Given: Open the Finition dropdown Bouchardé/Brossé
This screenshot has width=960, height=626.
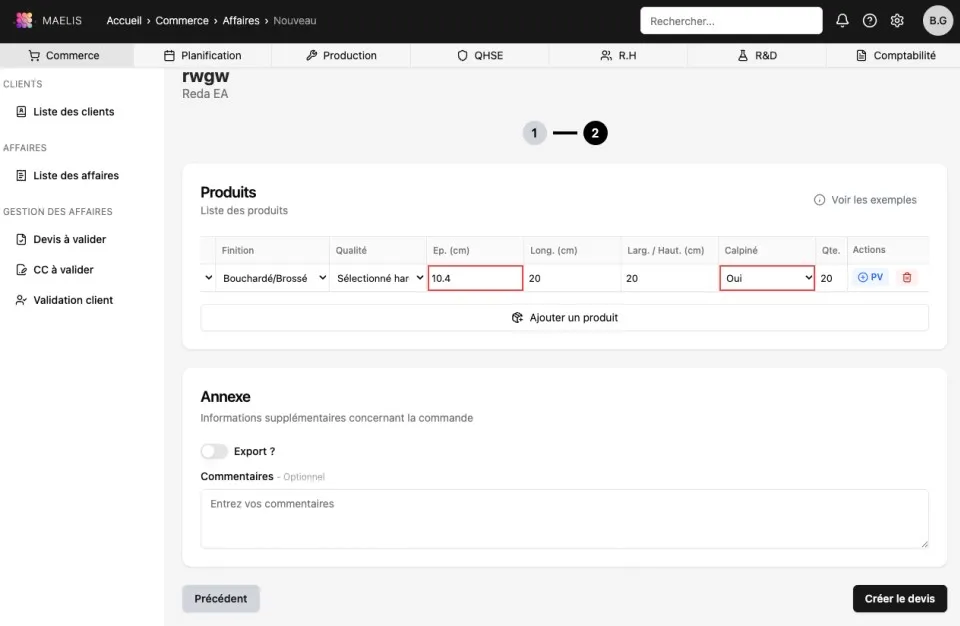Looking at the screenshot, I should 273,278.
